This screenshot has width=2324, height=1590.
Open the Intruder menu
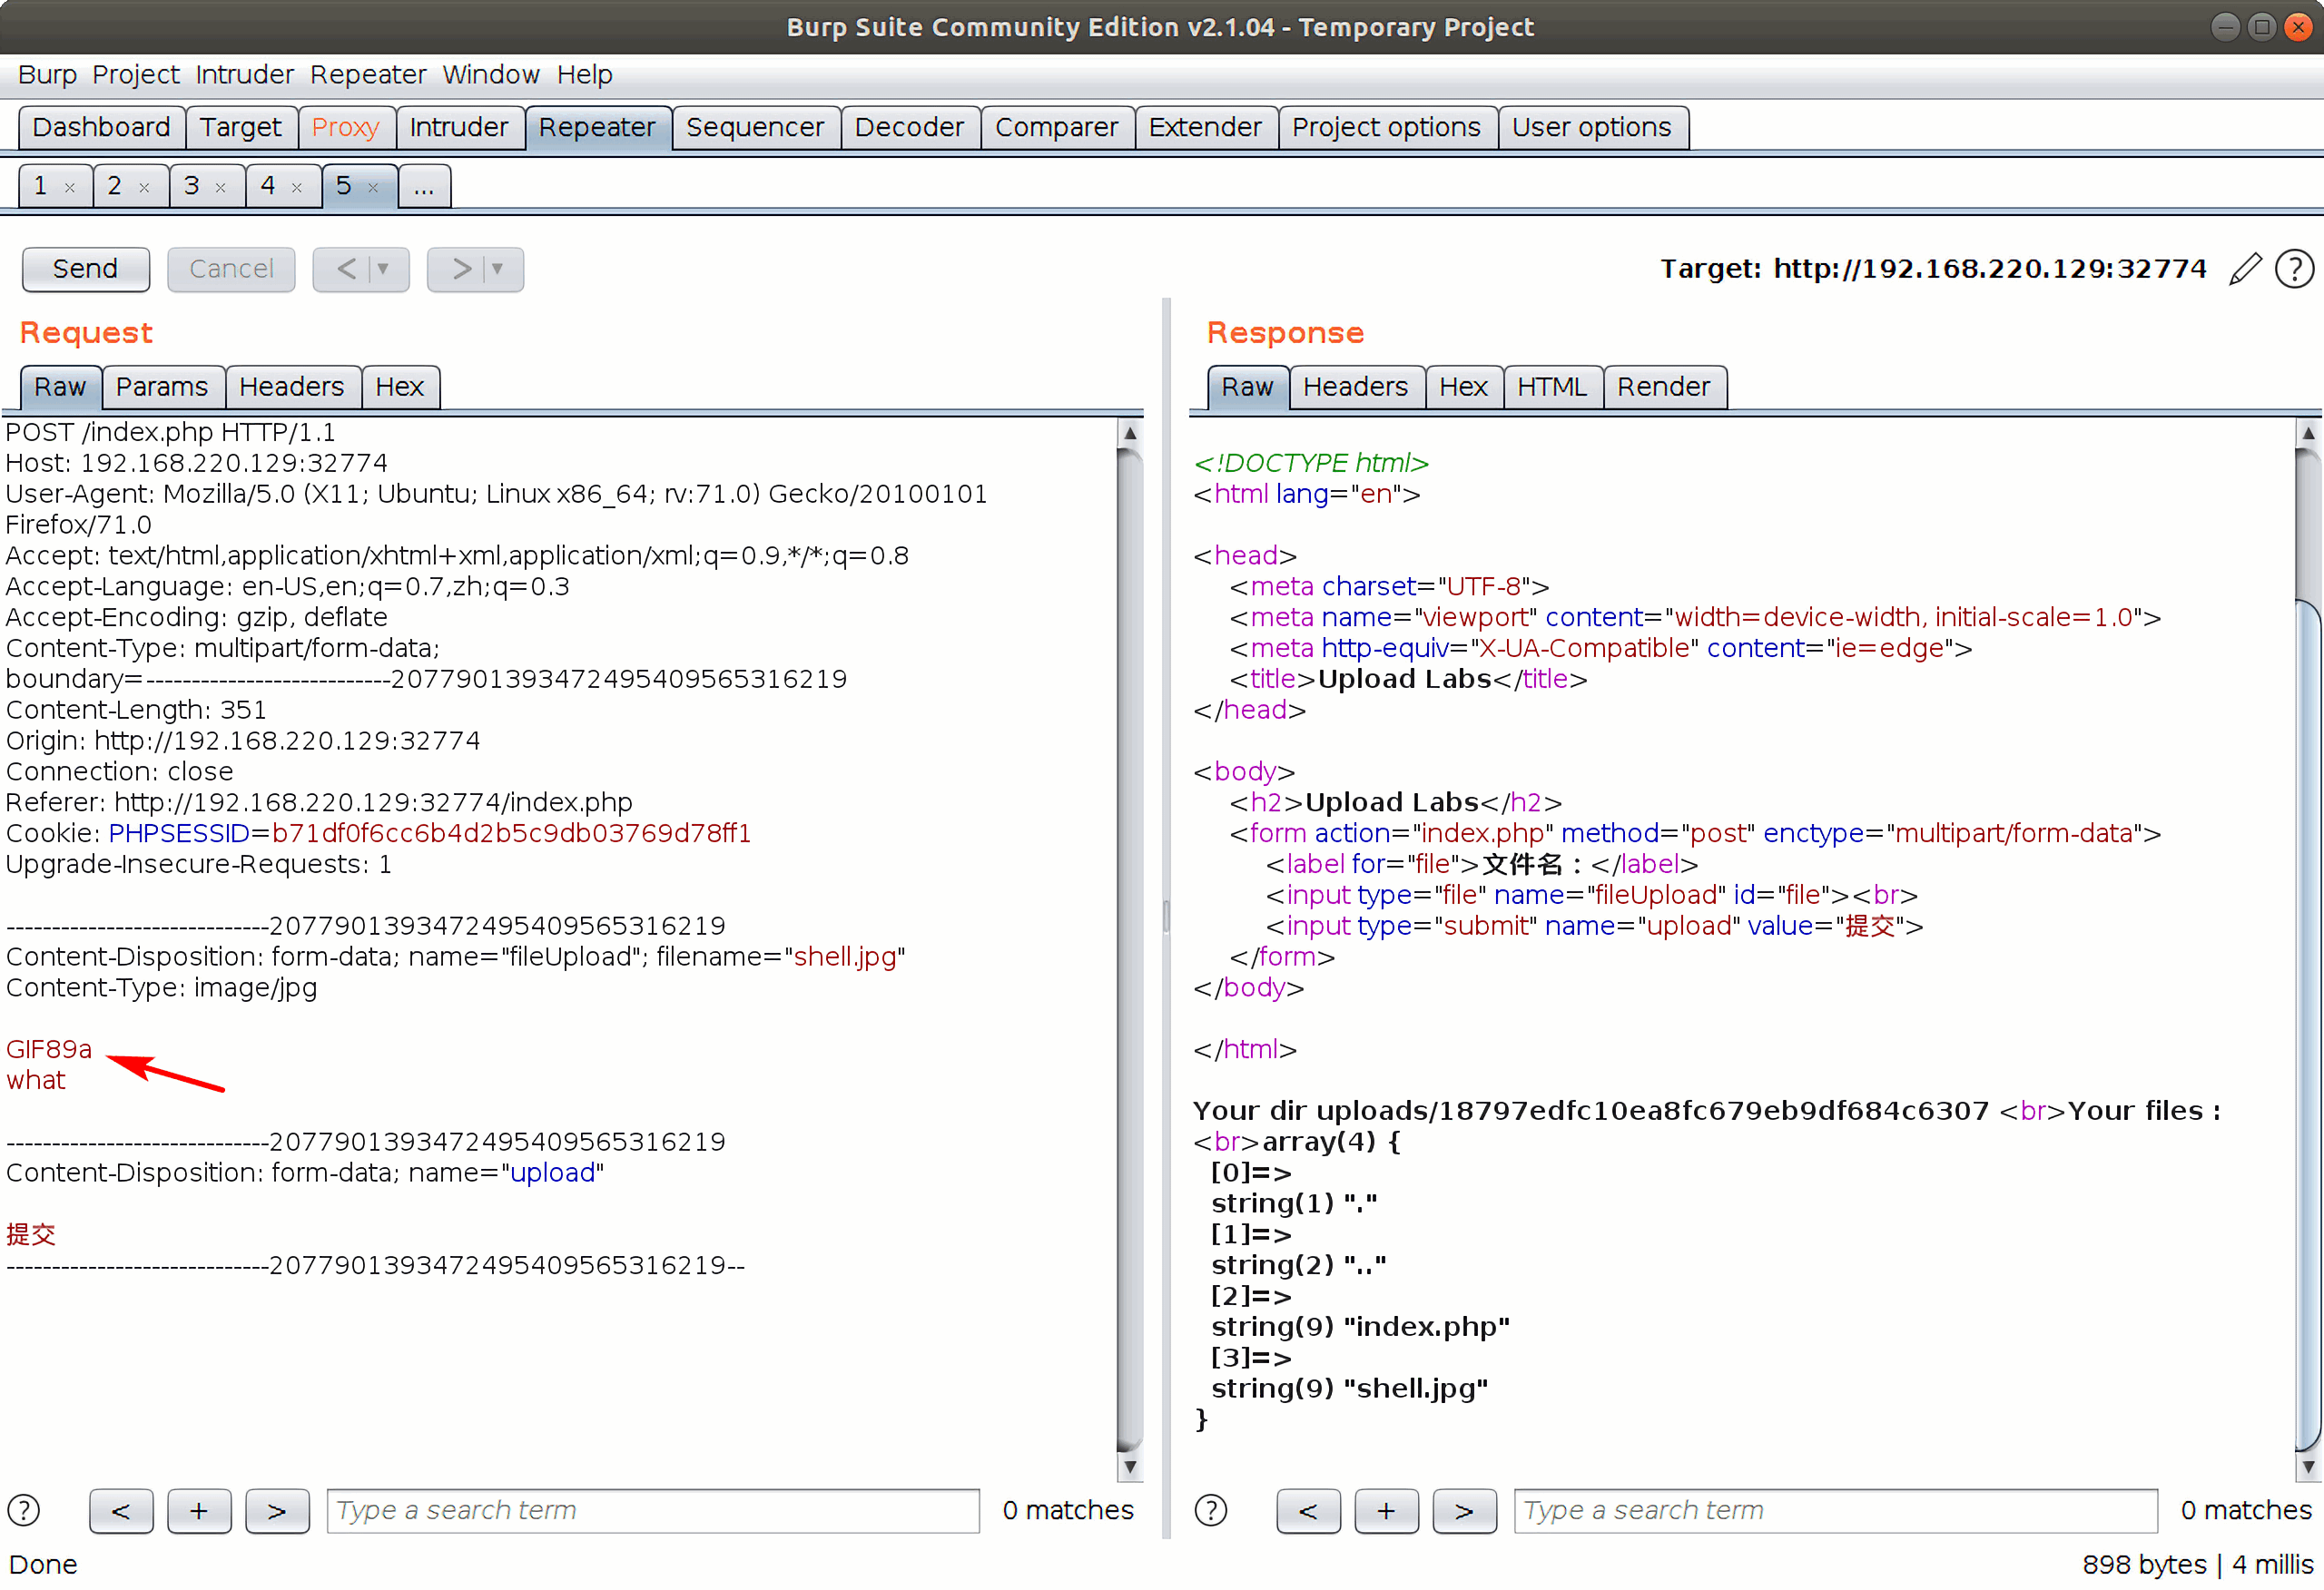pos(244,75)
